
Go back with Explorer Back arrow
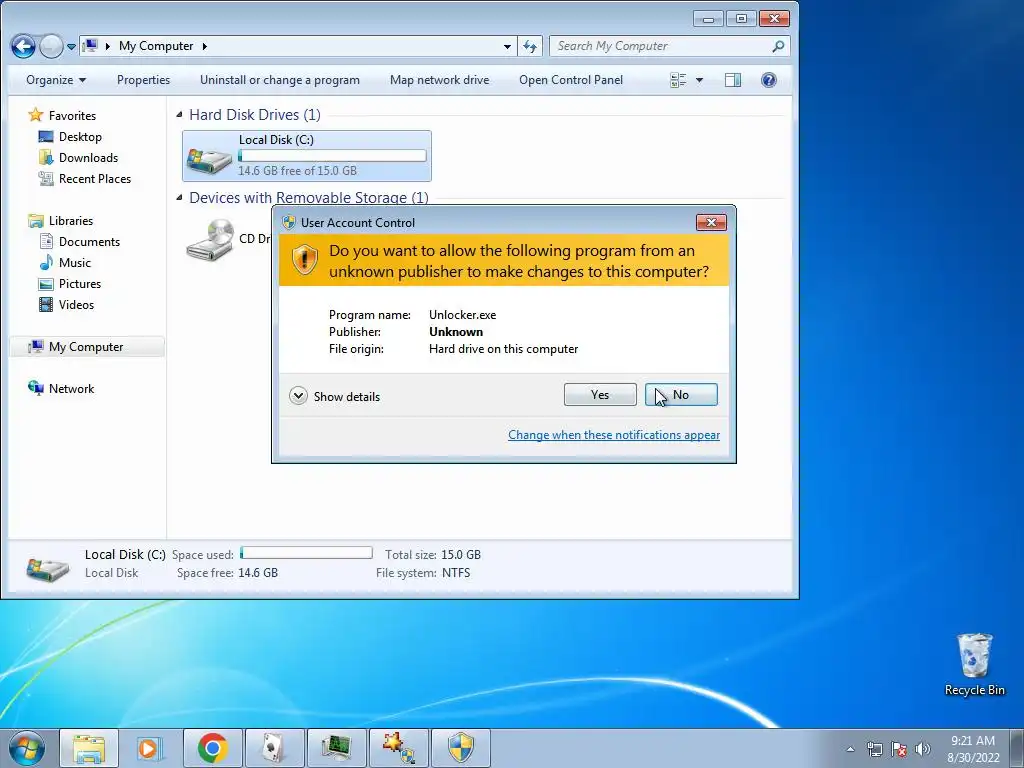pyautogui.click(x=24, y=46)
